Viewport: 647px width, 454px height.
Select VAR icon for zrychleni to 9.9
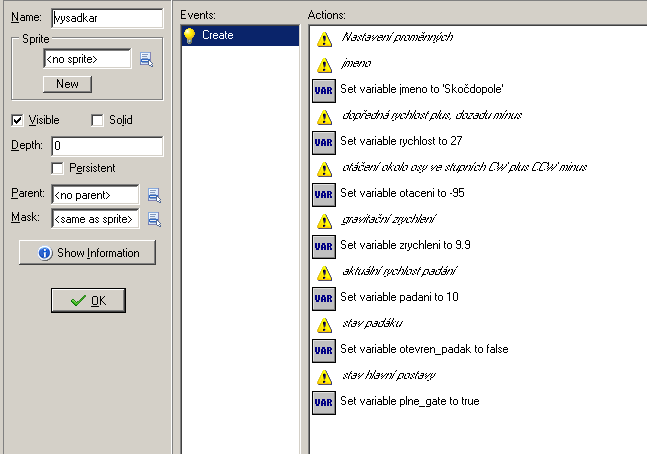[x=324, y=246]
